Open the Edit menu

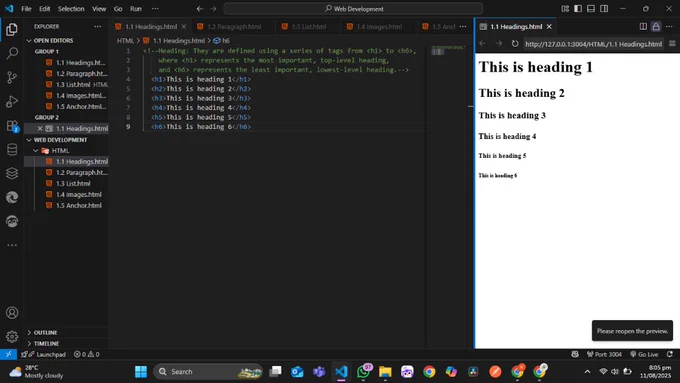[44, 9]
